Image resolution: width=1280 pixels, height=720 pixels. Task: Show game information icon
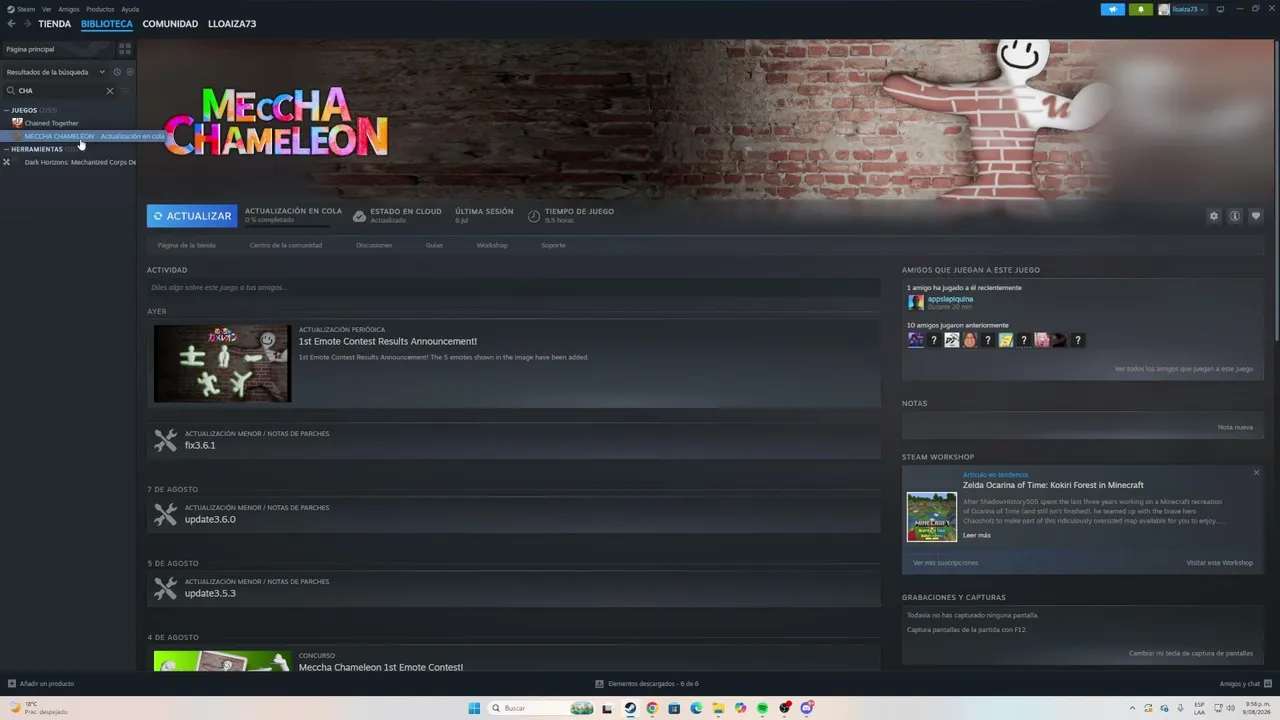click(1235, 216)
